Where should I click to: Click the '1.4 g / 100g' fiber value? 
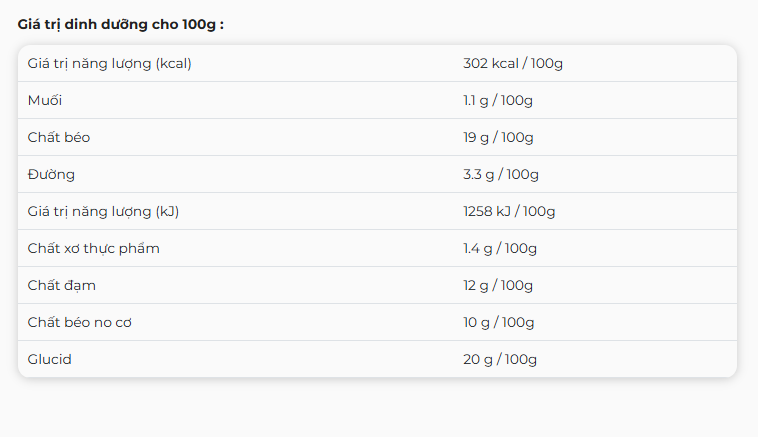[x=500, y=248]
